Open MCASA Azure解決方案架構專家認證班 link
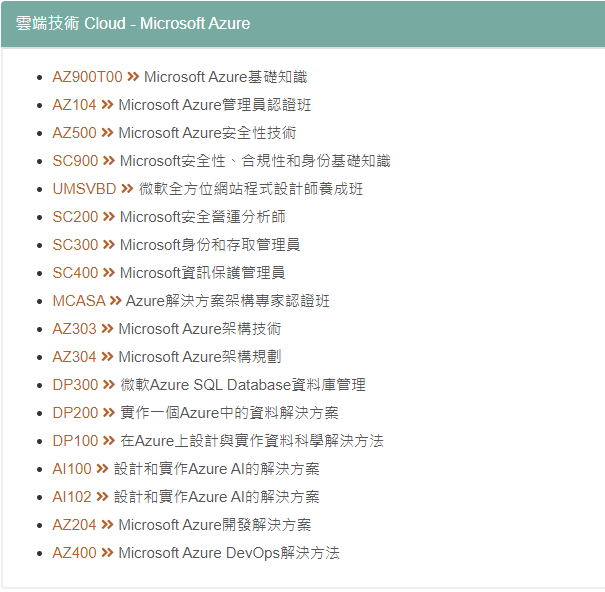Viewport: 605px width, 592px height. click(191, 301)
